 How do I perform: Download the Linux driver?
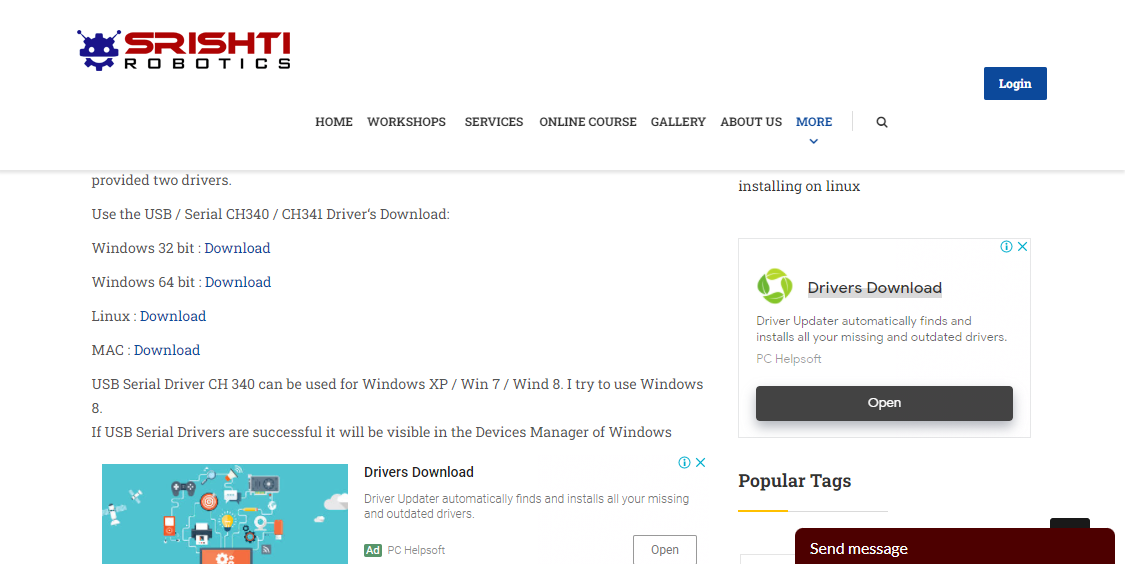(173, 316)
